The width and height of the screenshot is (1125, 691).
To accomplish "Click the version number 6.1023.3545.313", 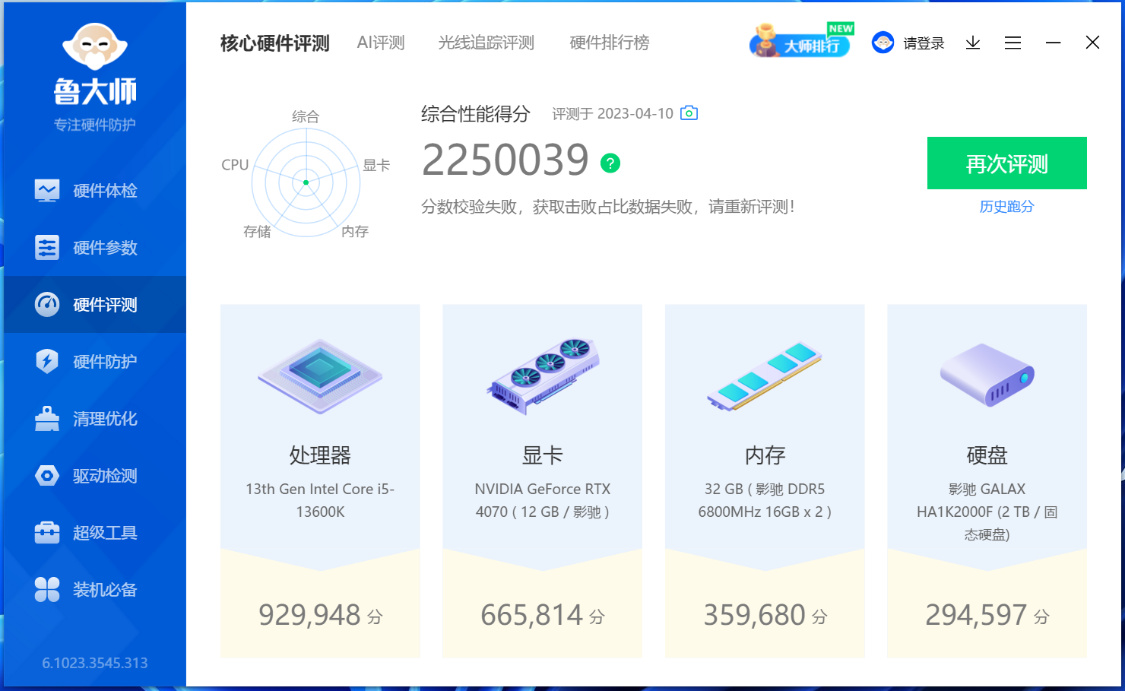I will click(x=95, y=663).
